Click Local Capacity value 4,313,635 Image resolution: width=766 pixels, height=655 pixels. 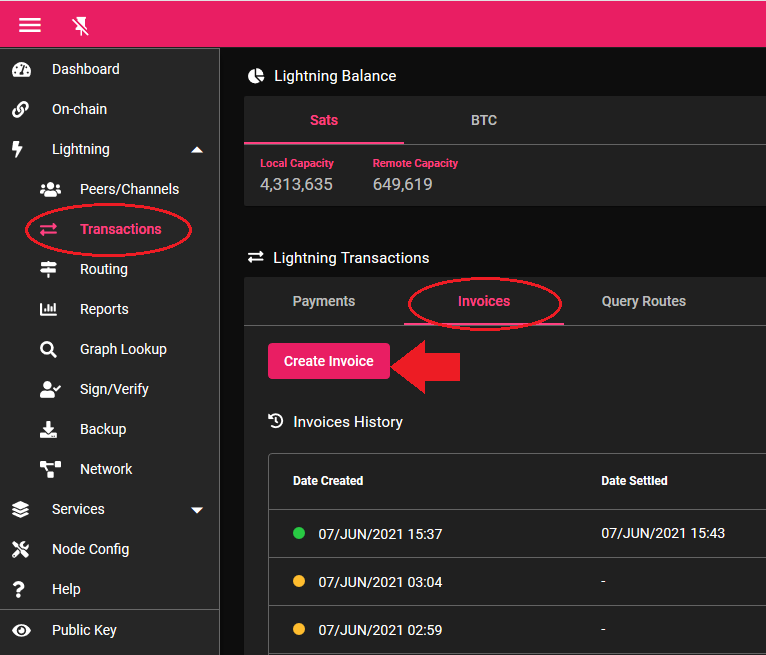pos(296,184)
